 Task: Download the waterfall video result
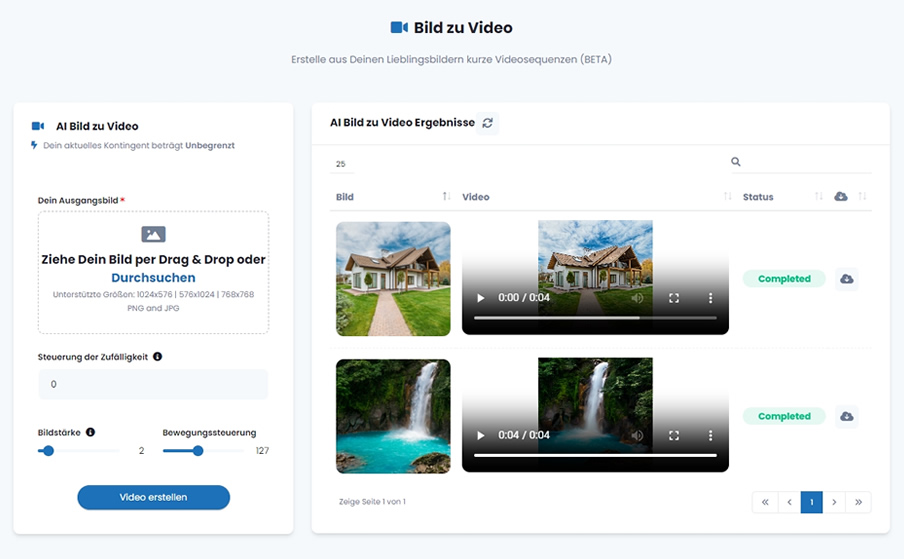click(x=847, y=416)
